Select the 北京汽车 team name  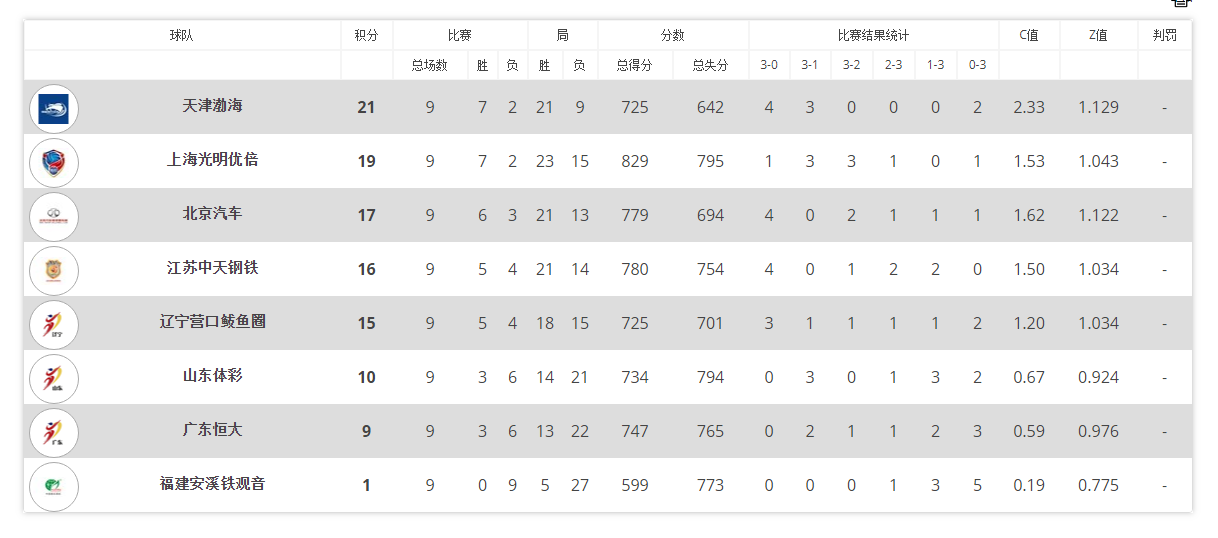(212, 213)
